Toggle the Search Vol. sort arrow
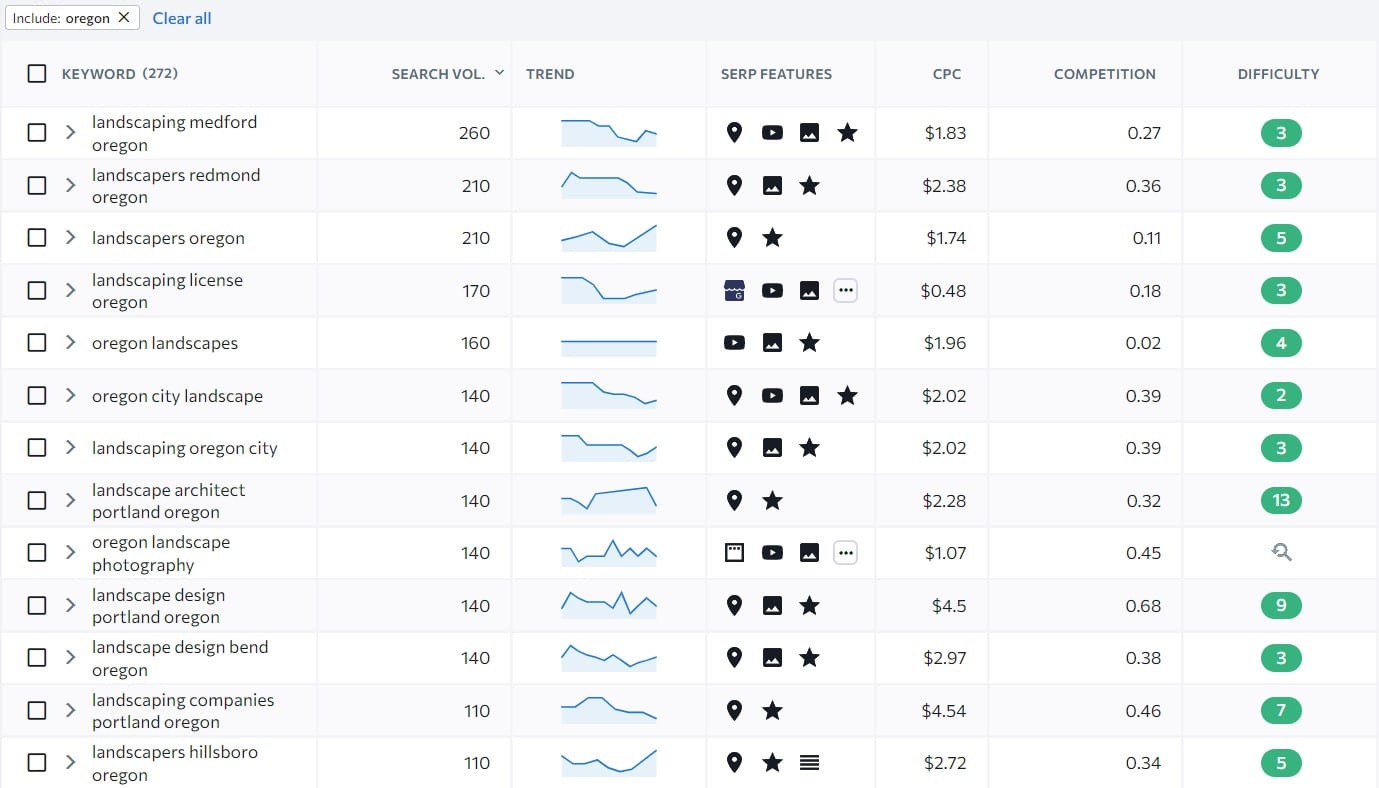The height and width of the screenshot is (788, 1379). pos(499,73)
